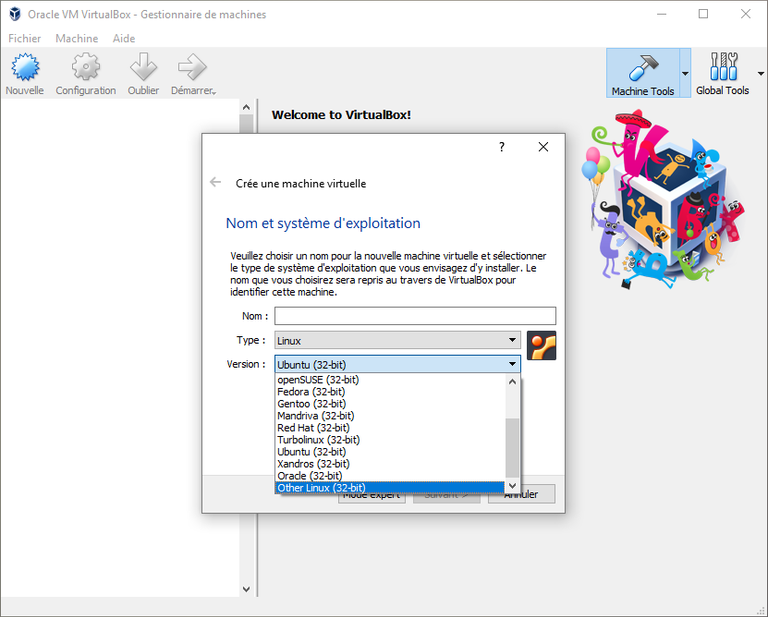
Task: Open the Fichier menu
Action: tap(24, 38)
